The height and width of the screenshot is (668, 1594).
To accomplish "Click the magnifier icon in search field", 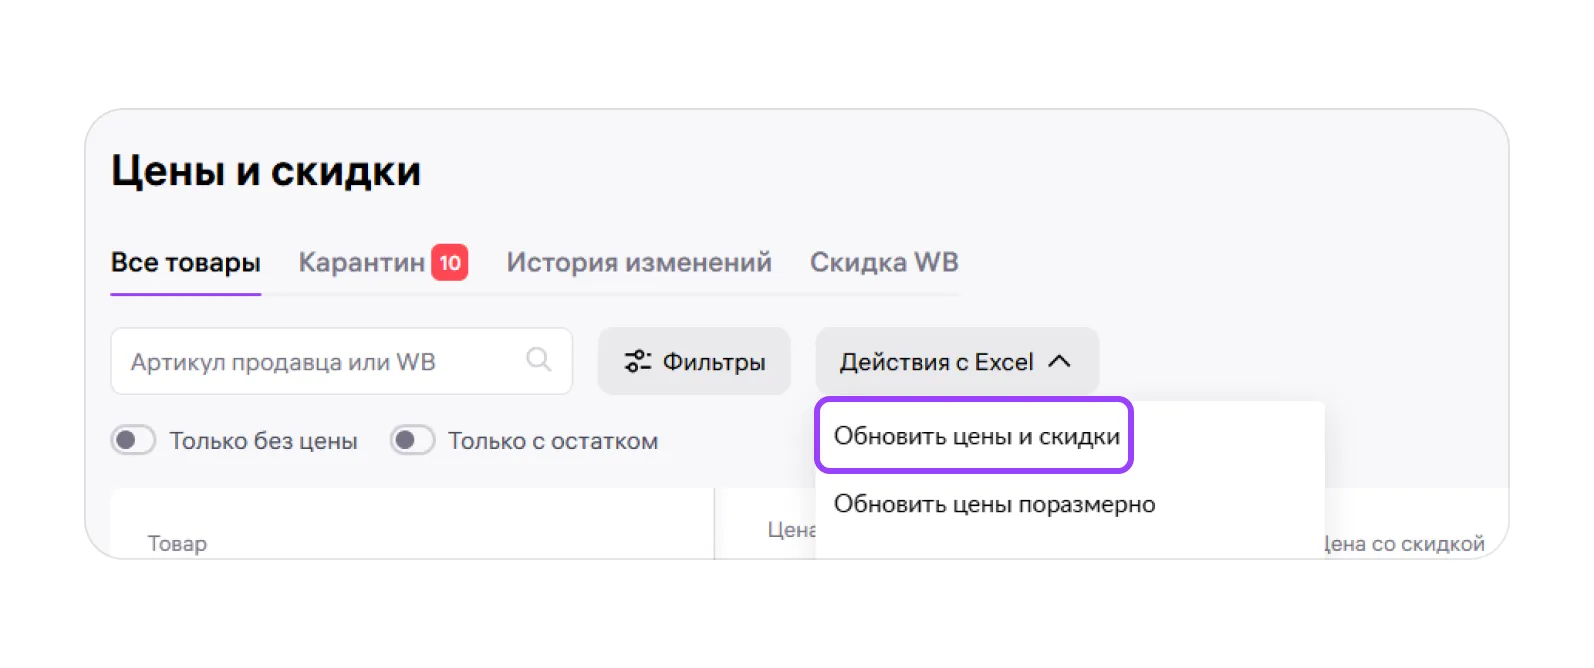I will coord(538,360).
